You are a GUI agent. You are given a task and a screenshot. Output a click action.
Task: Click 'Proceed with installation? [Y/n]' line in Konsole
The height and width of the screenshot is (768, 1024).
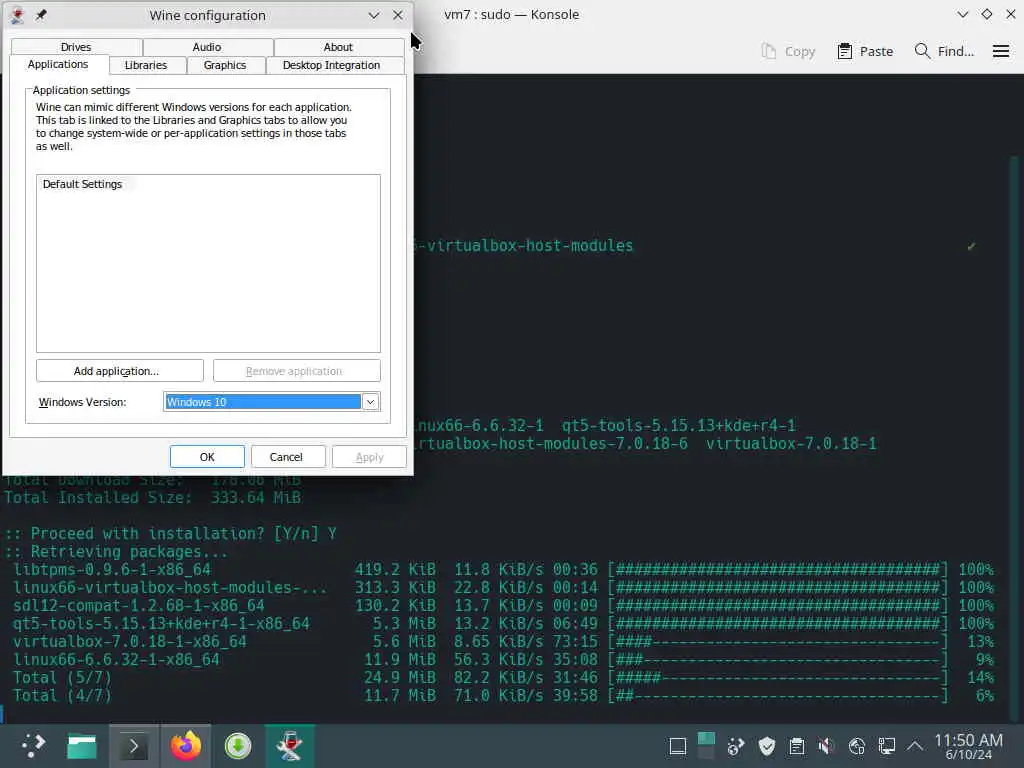(170, 534)
